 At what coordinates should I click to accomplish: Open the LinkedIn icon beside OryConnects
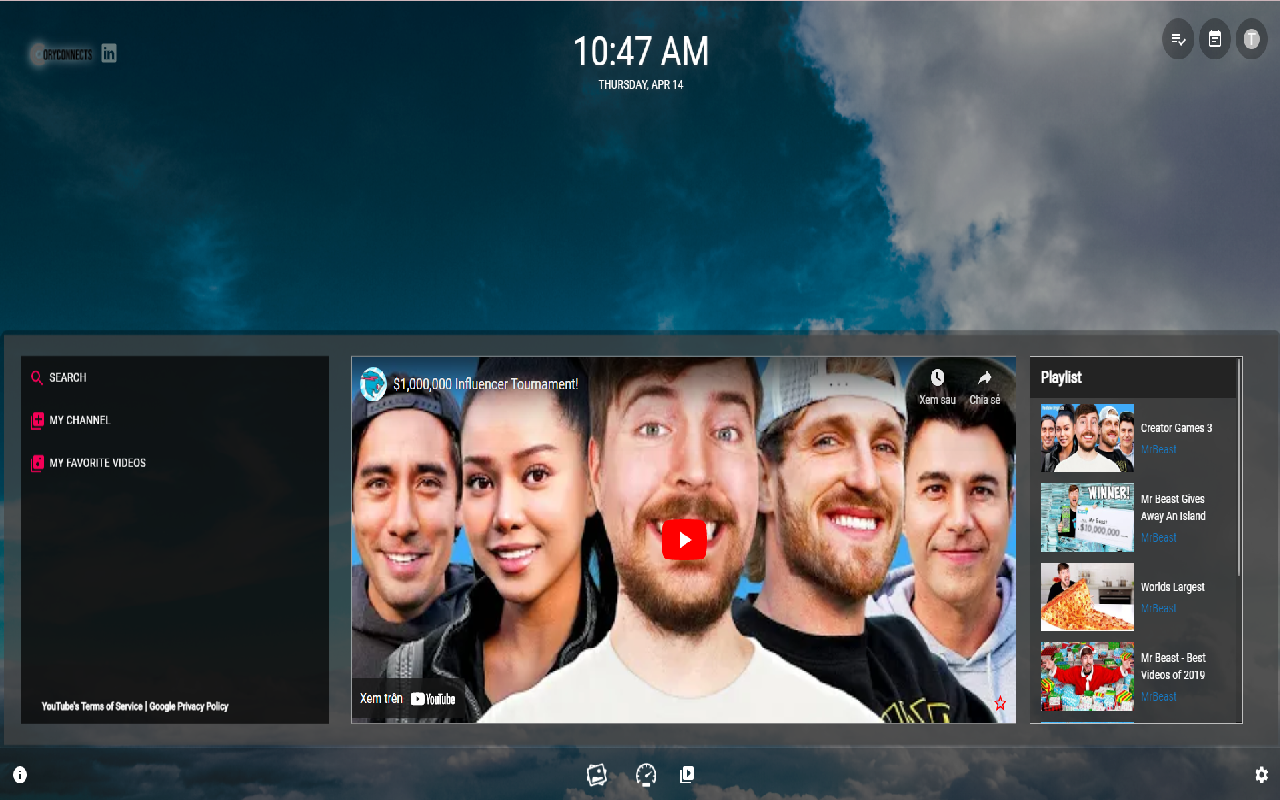click(109, 54)
